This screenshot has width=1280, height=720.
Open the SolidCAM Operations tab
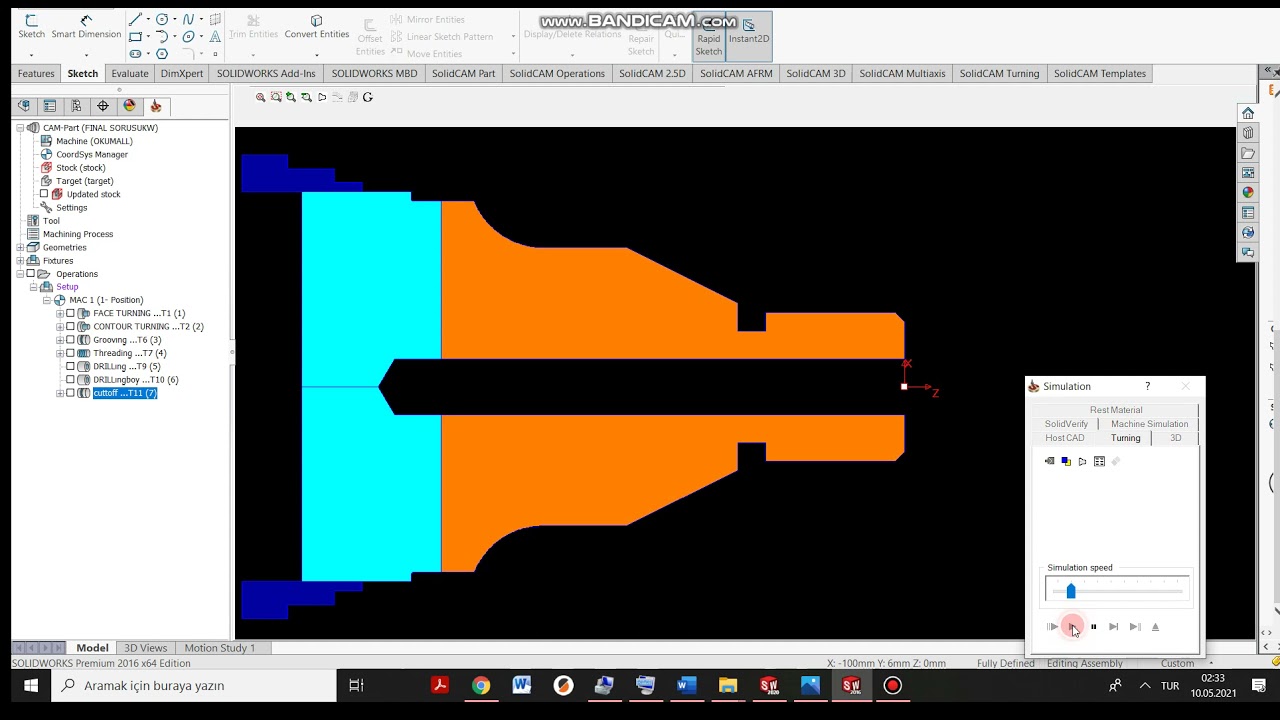pos(557,73)
